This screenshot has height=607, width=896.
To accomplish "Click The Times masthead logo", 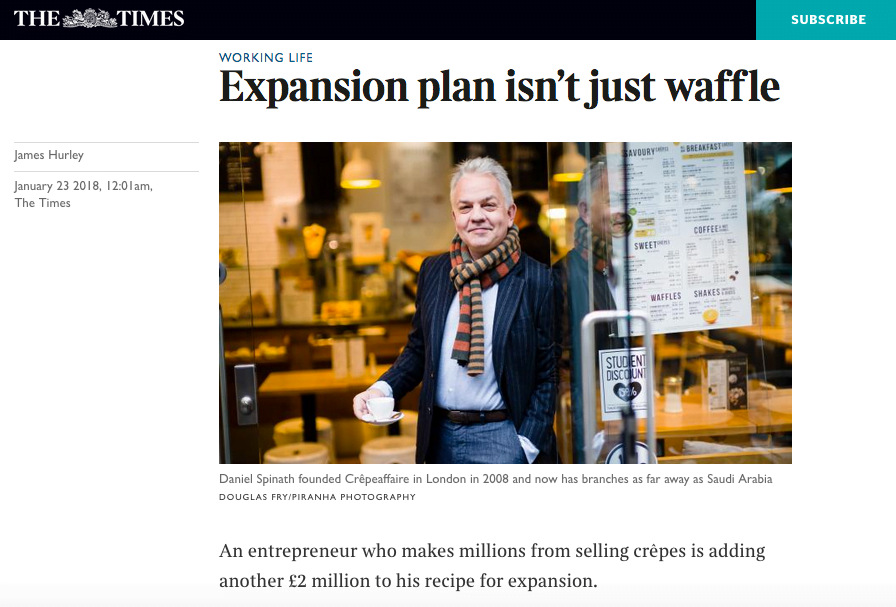I will 97,17.
